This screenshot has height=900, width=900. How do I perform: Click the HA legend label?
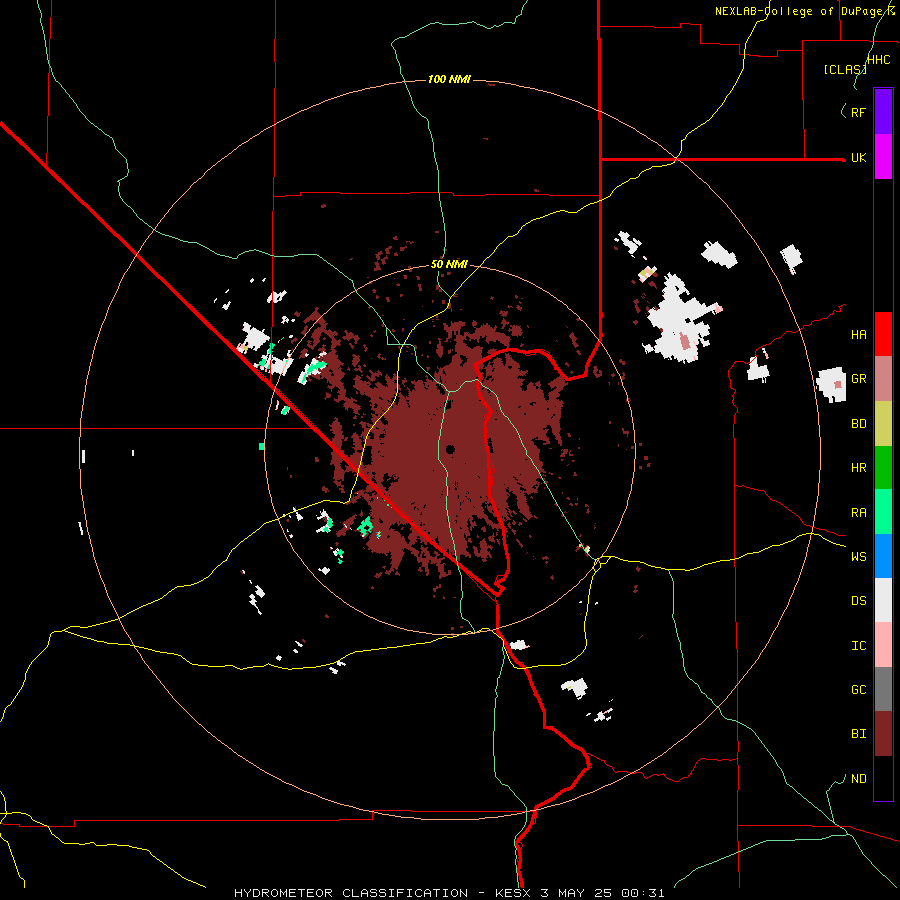pyautogui.click(x=858, y=334)
